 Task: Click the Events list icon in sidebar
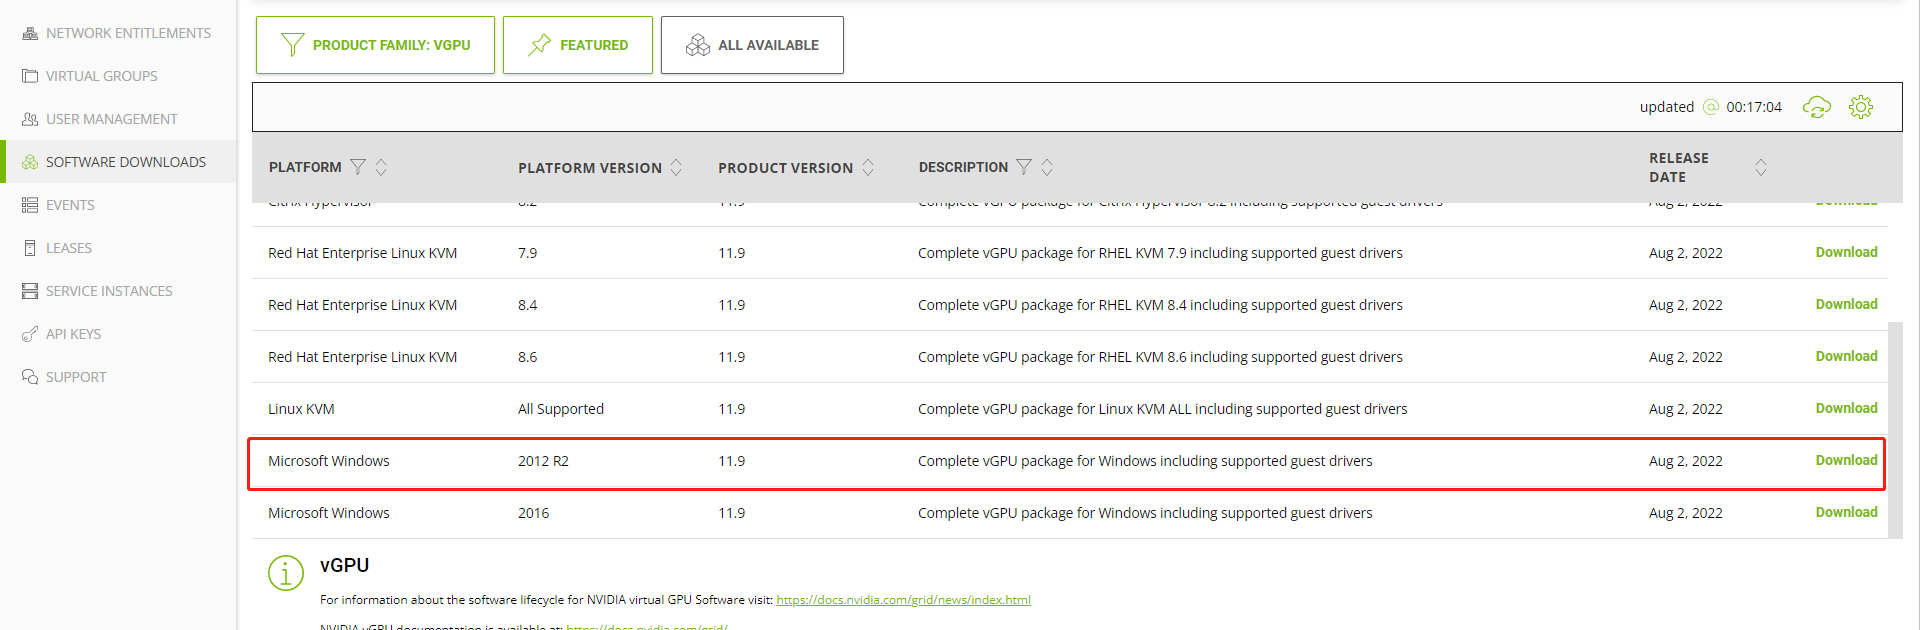click(30, 205)
